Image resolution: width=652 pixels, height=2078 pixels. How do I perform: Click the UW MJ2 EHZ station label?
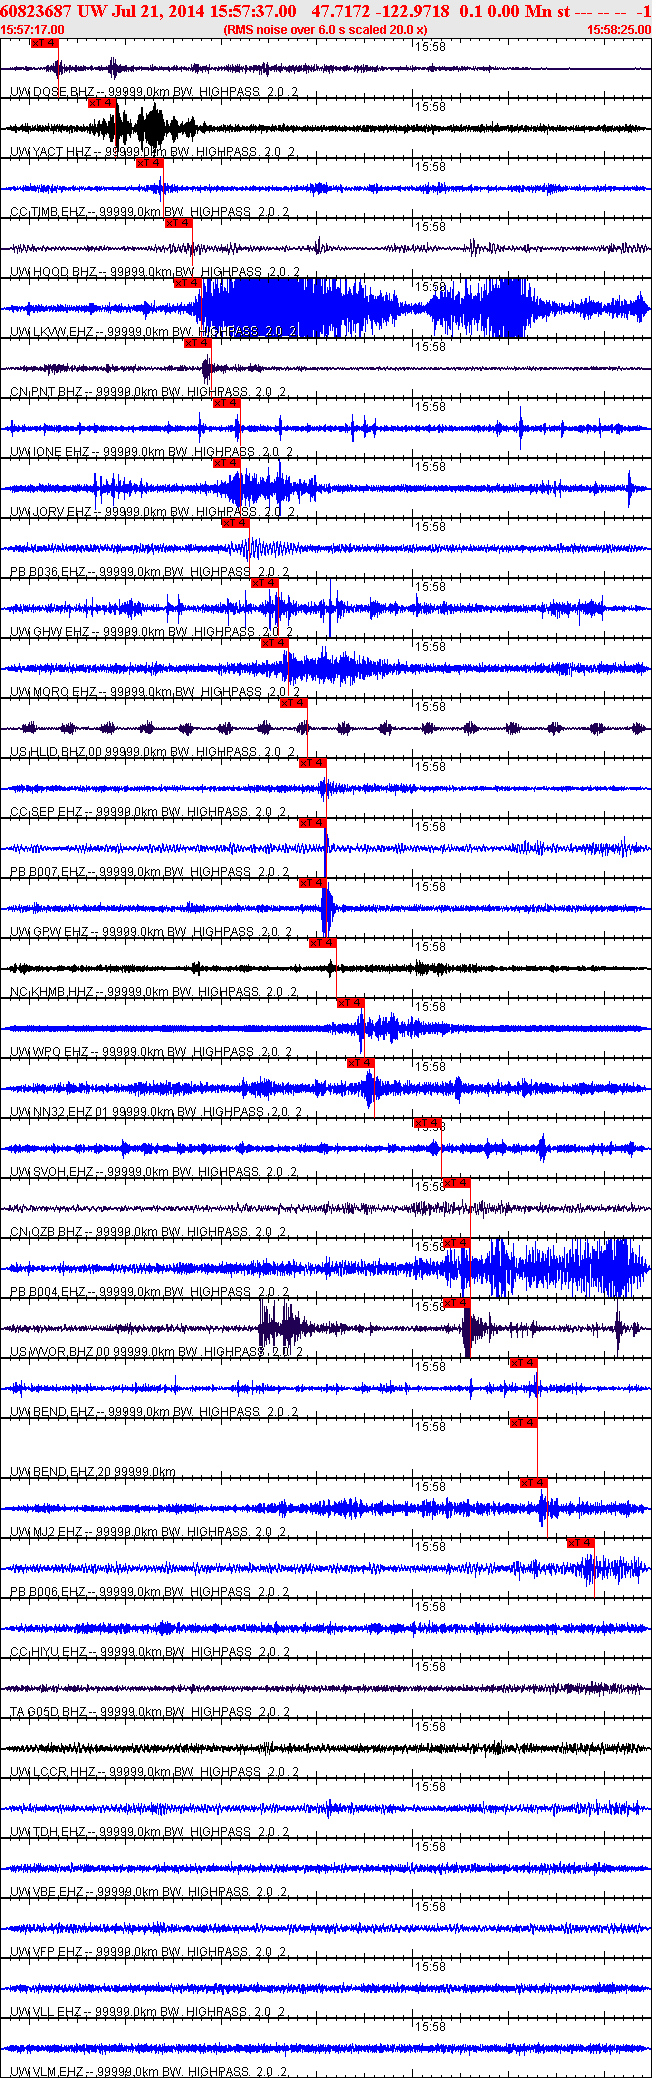[x=47, y=1532]
